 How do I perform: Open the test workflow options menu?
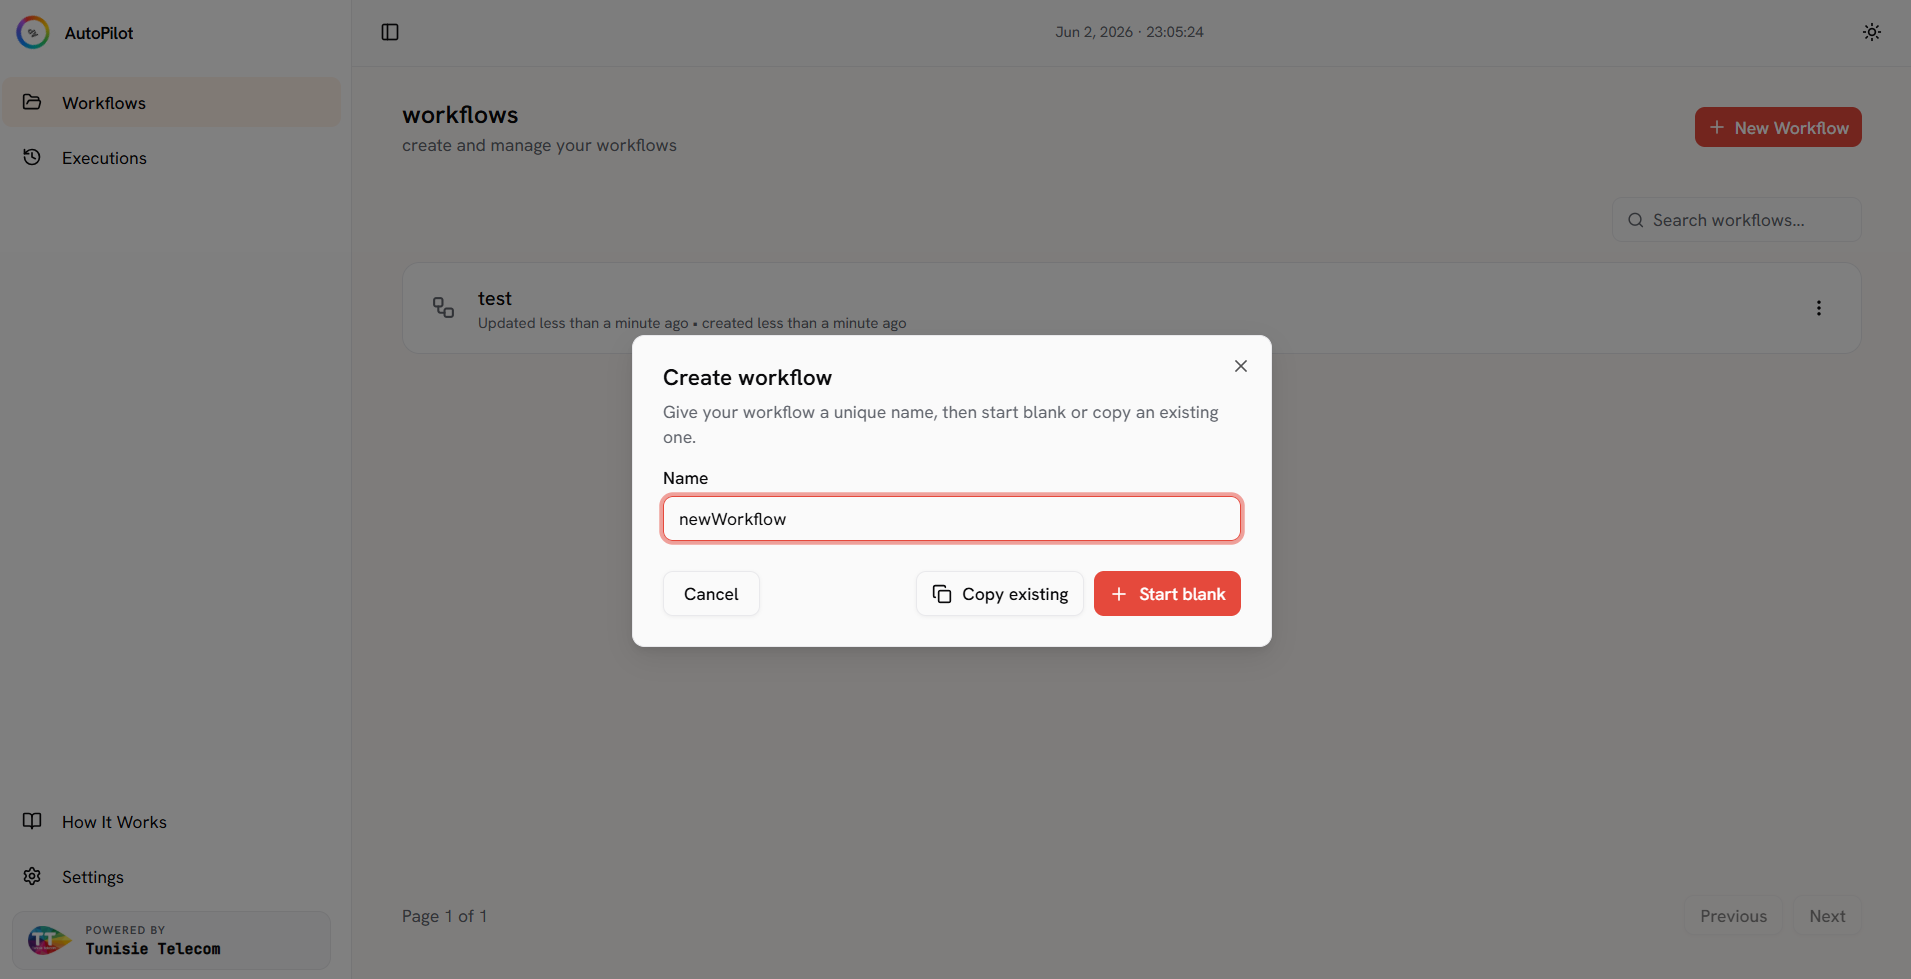[x=1819, y=308]
